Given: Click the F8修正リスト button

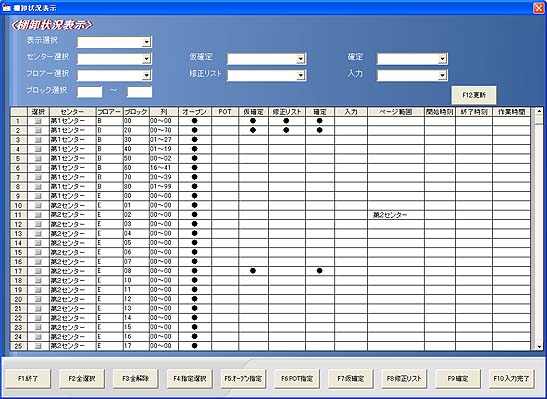Looking at the screenshot, I should pos(404,378).
